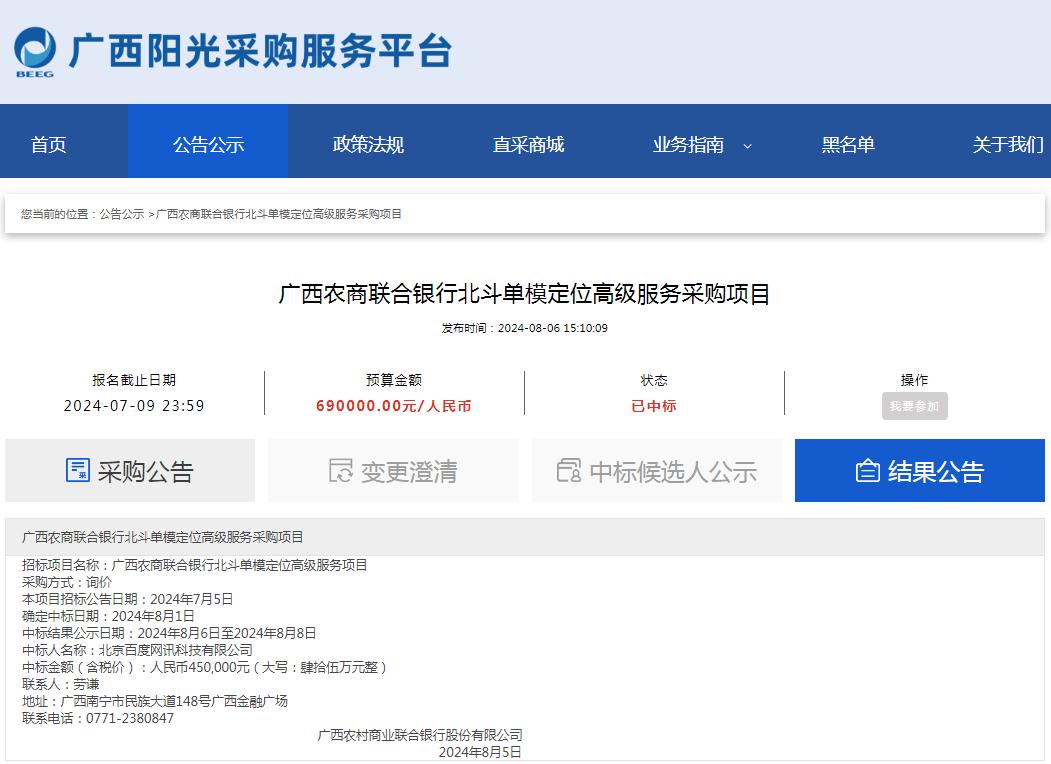The image size is (1051, 764).
Task: Select the 采购方式:询价 line
Action: (66, 582)
